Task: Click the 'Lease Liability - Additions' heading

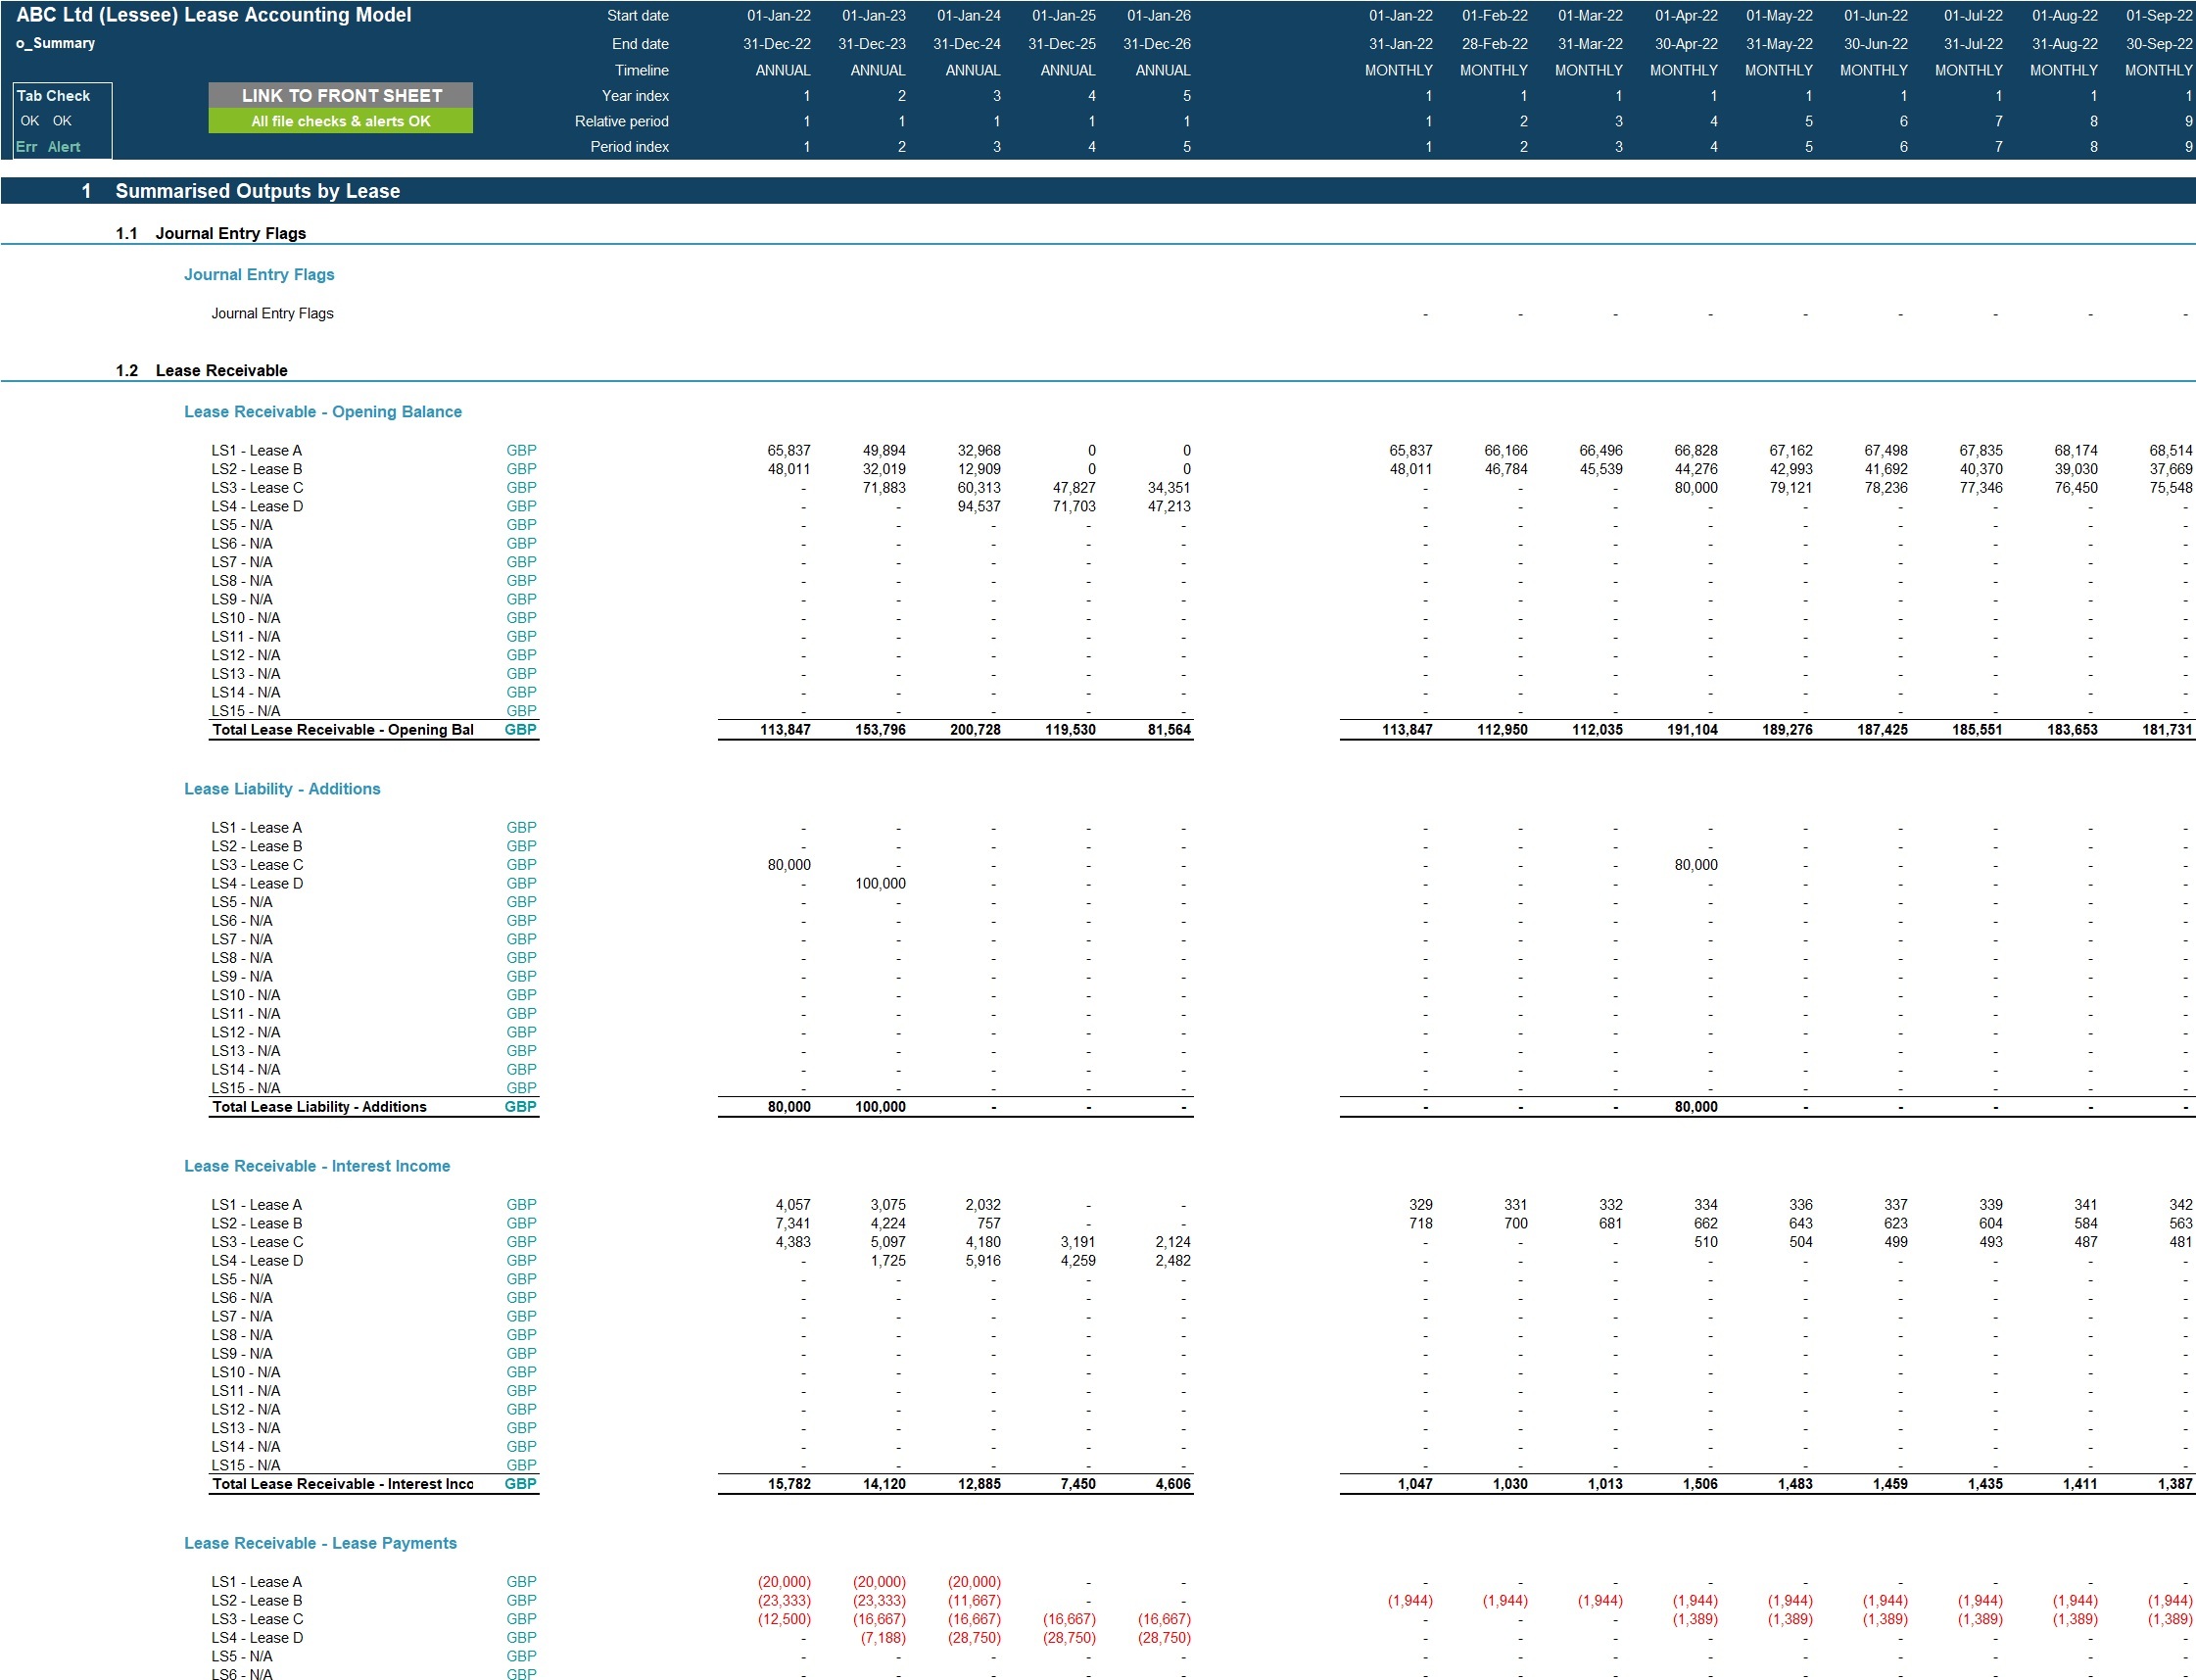Action: [x=282, y=788]
